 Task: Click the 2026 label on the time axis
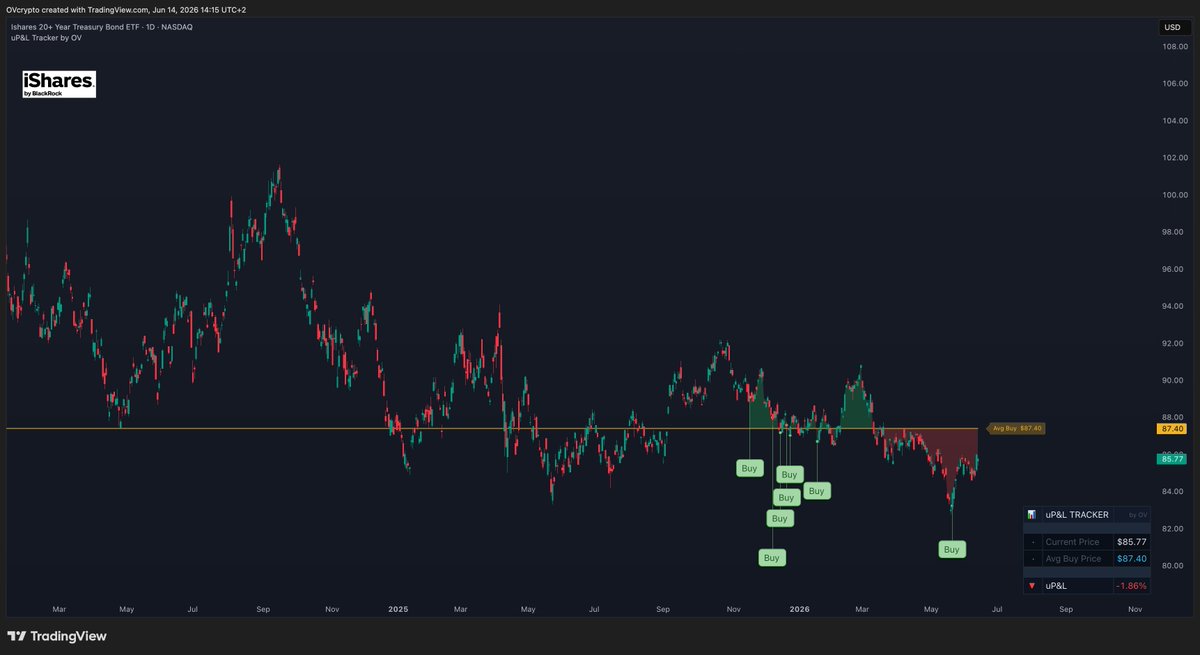799,608
